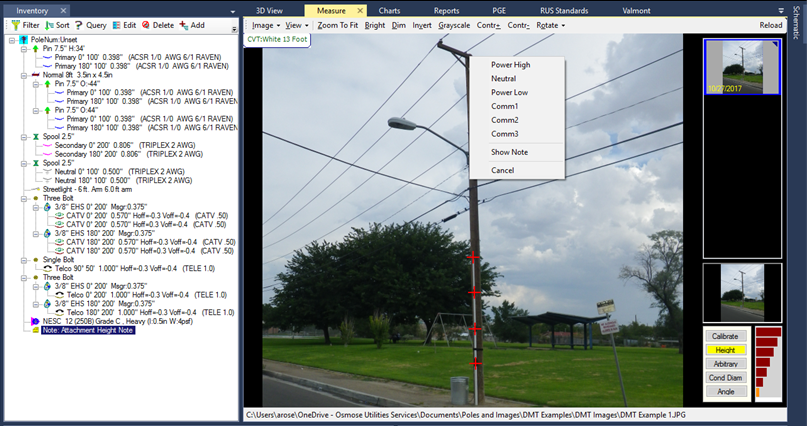Click the Filter funnel icon

[x=16, y=25]
